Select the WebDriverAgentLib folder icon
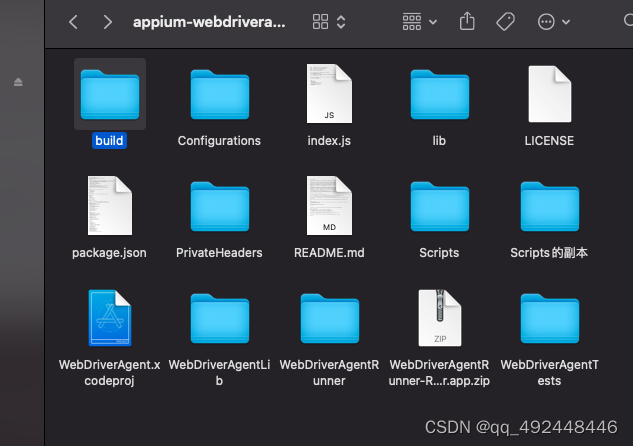This screenshot has height=446, width=633. (220, 318)
